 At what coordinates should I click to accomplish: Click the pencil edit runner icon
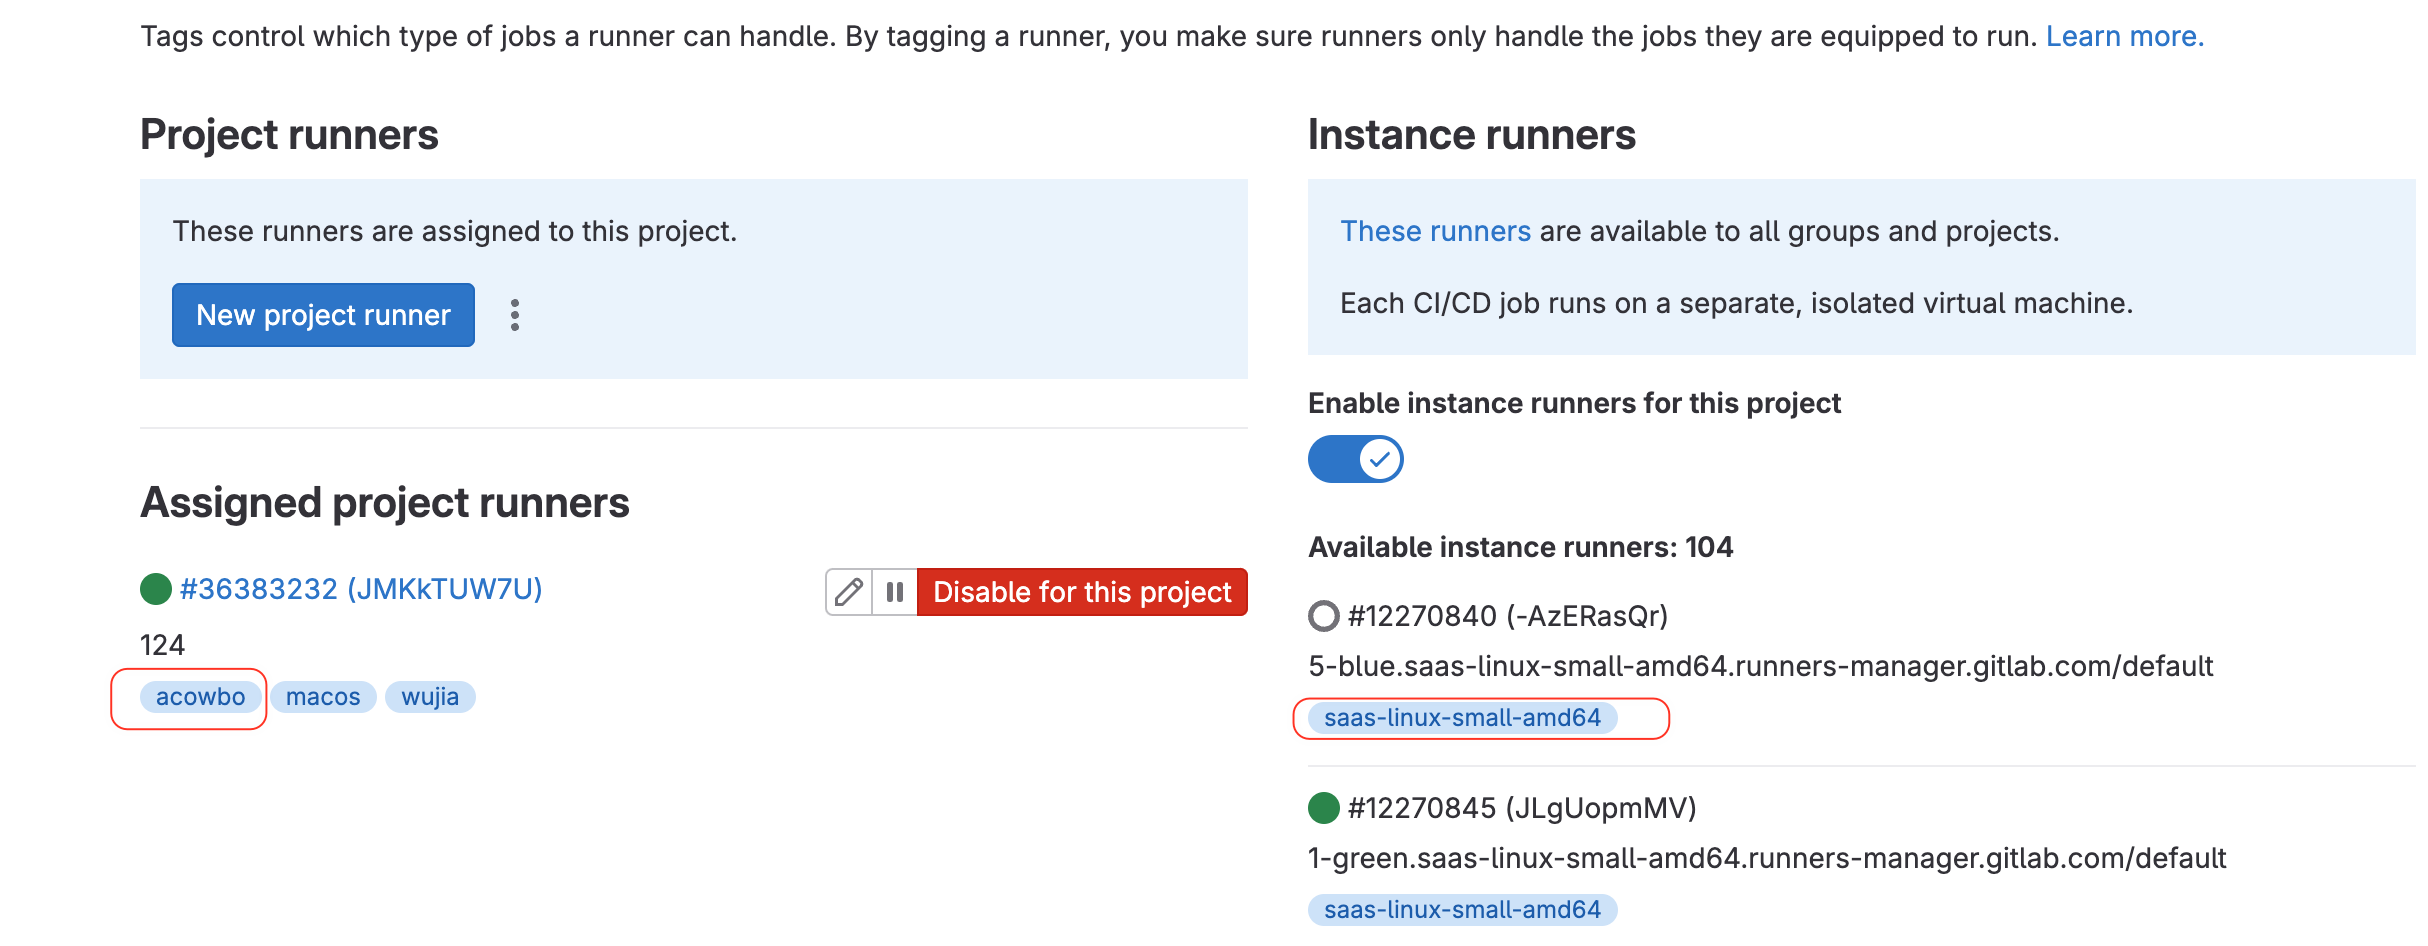[849, 592]
